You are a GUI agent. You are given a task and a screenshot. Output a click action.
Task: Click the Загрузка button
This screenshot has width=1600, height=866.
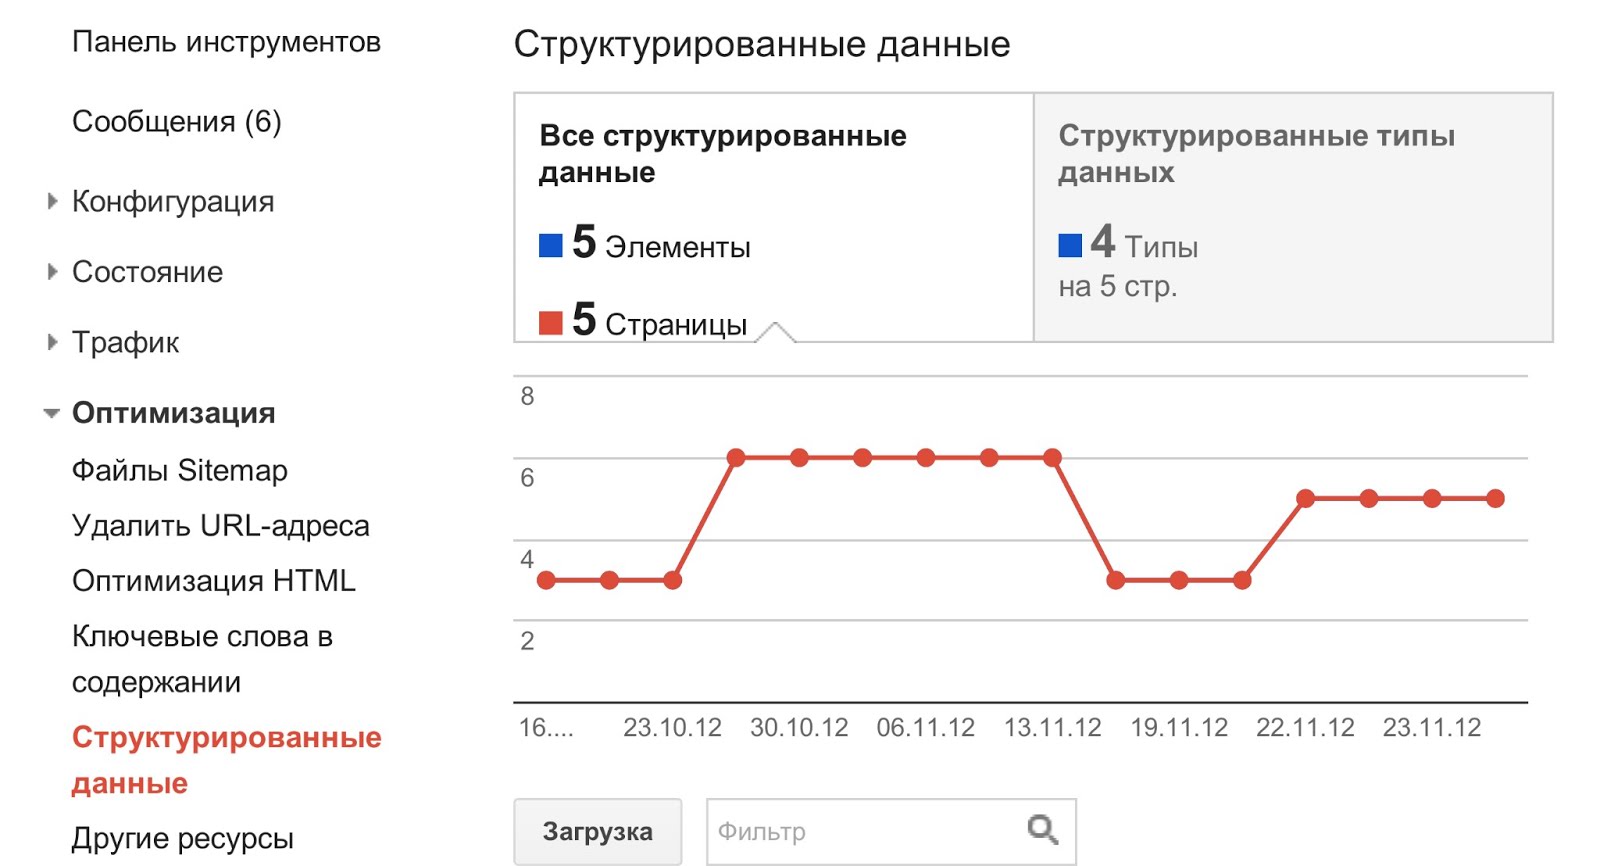[598, 831]
